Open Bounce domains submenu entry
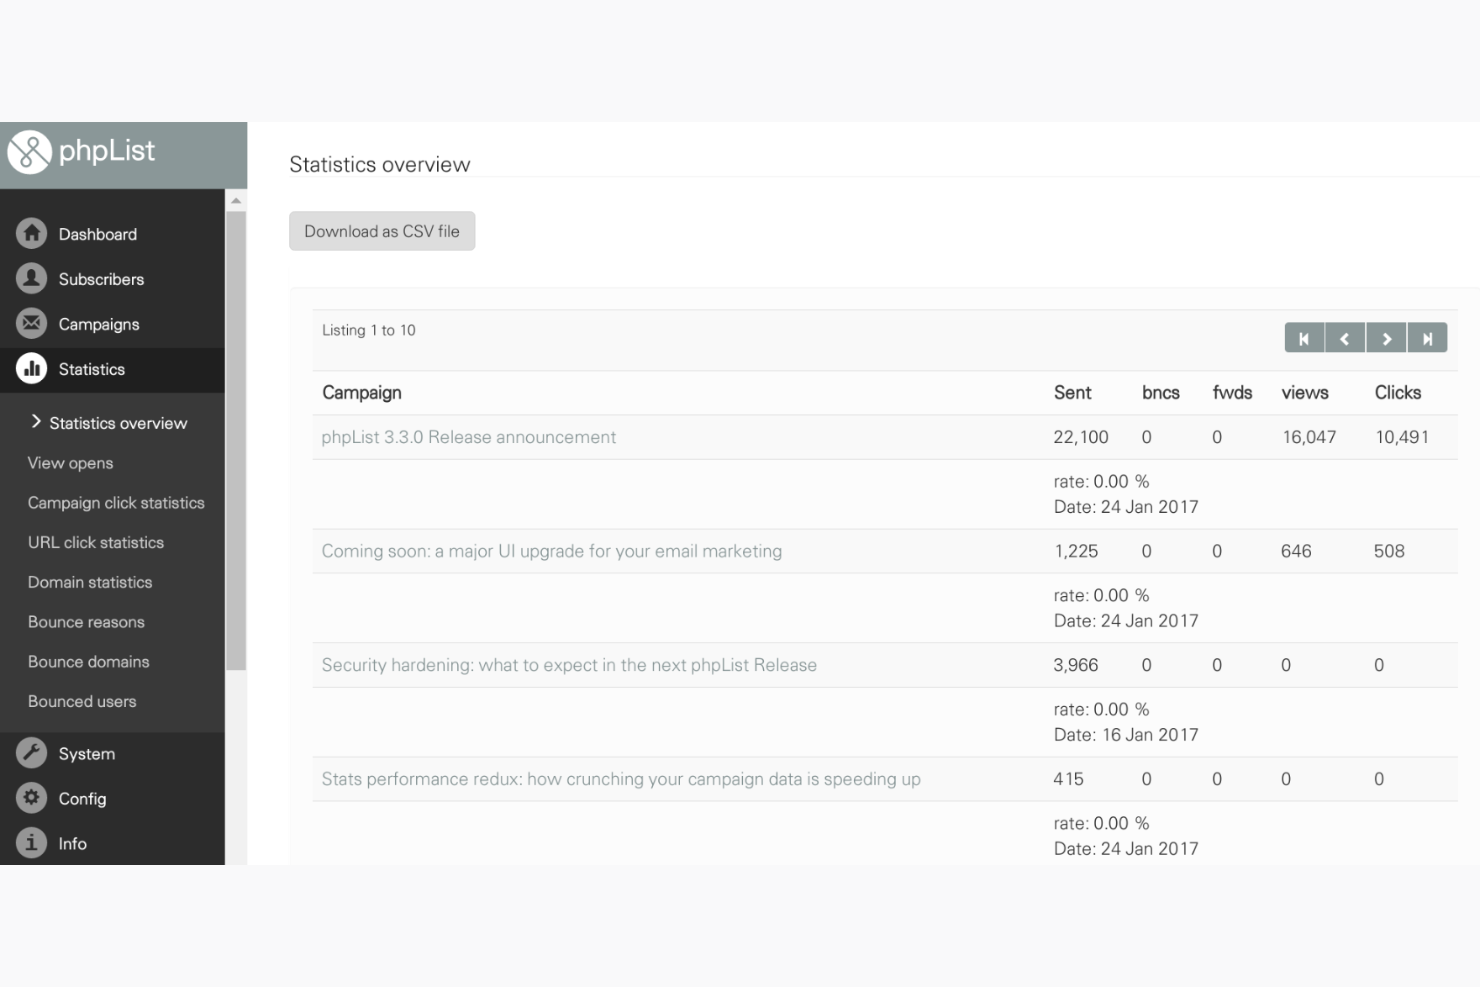The height and width of the screenshot is (987, 1480). point(89,662)
